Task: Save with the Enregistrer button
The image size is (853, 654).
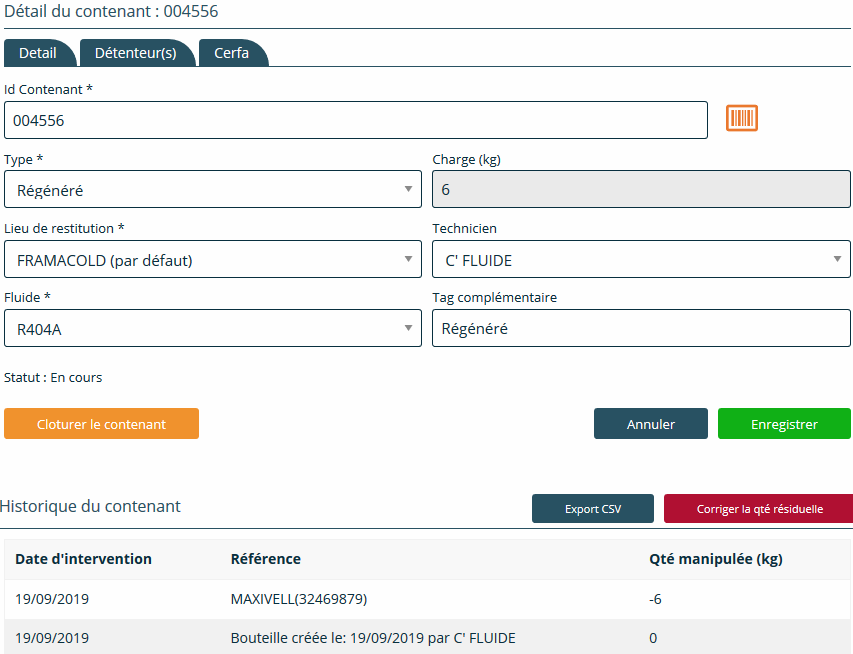Action: pos(784,424)
